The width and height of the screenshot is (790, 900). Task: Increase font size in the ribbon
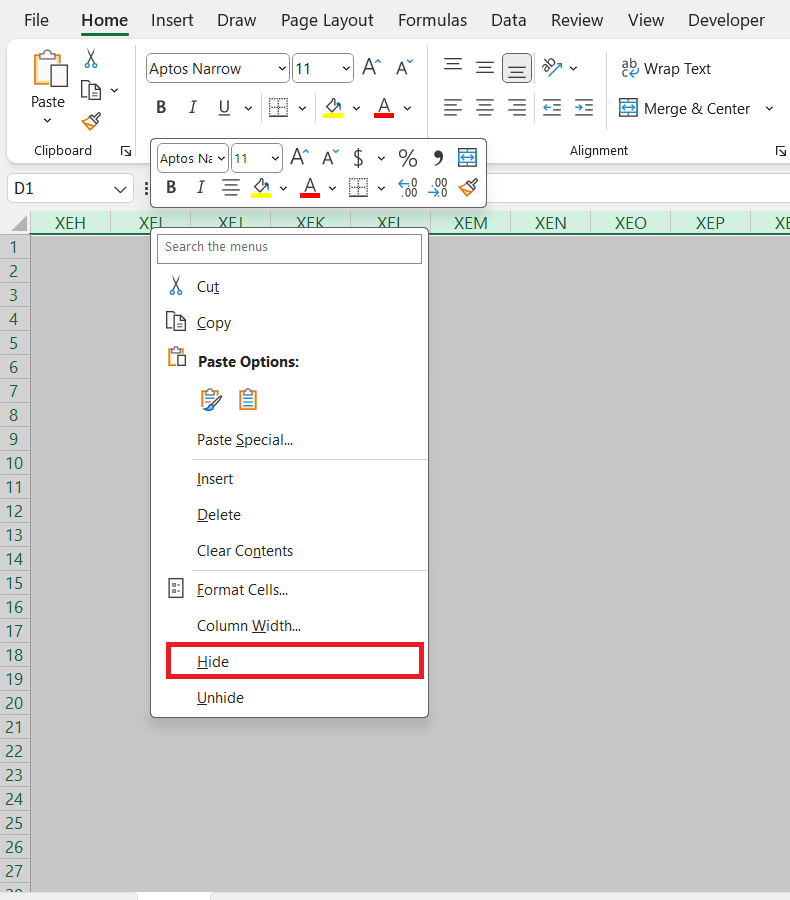coord(371,68)
